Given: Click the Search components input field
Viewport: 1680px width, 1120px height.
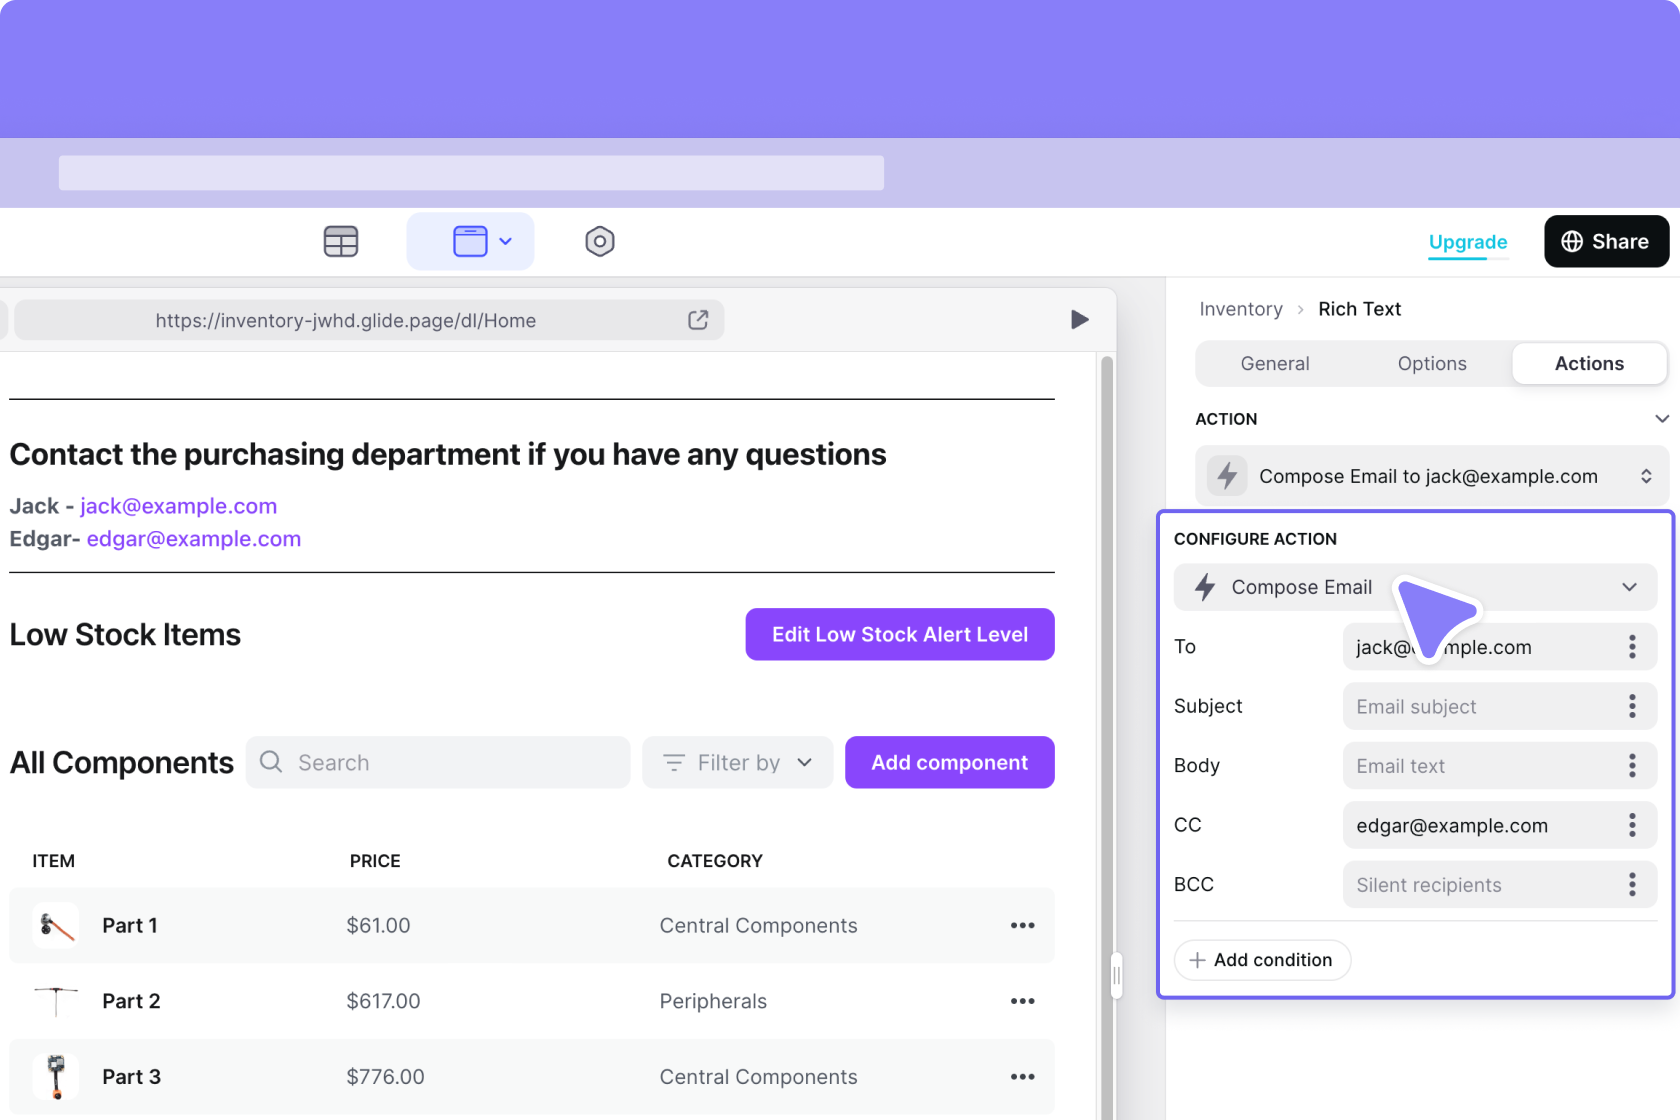Looking at the screenshot, I should tap(438, 763).
